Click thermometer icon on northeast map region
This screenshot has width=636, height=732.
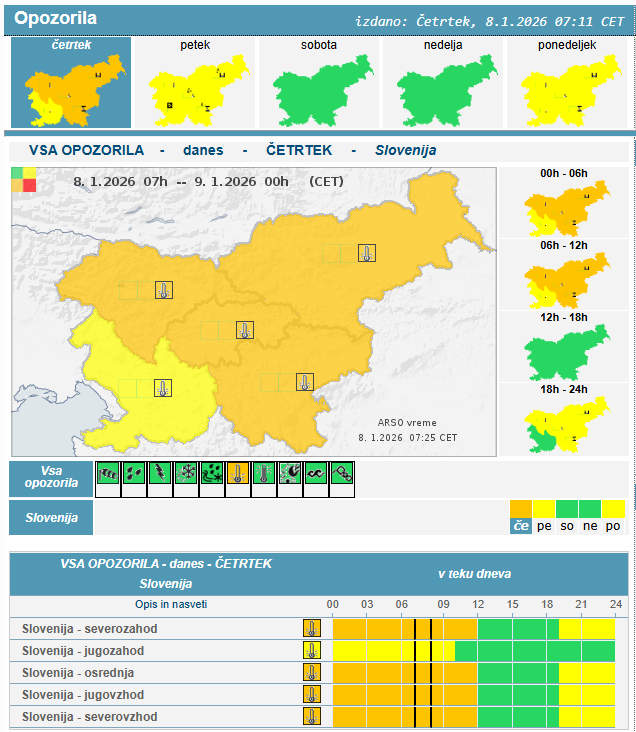367,253
